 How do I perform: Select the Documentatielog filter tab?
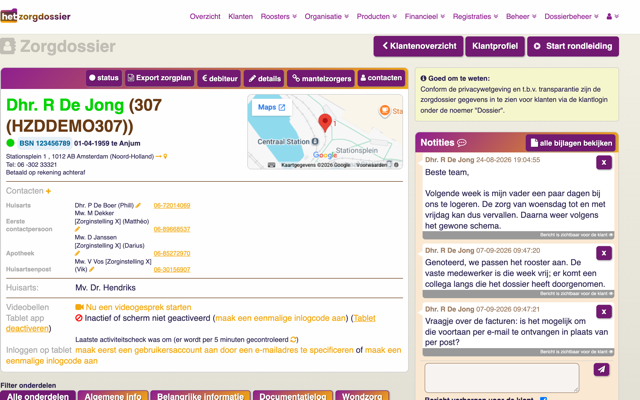[x=293, y=396]
